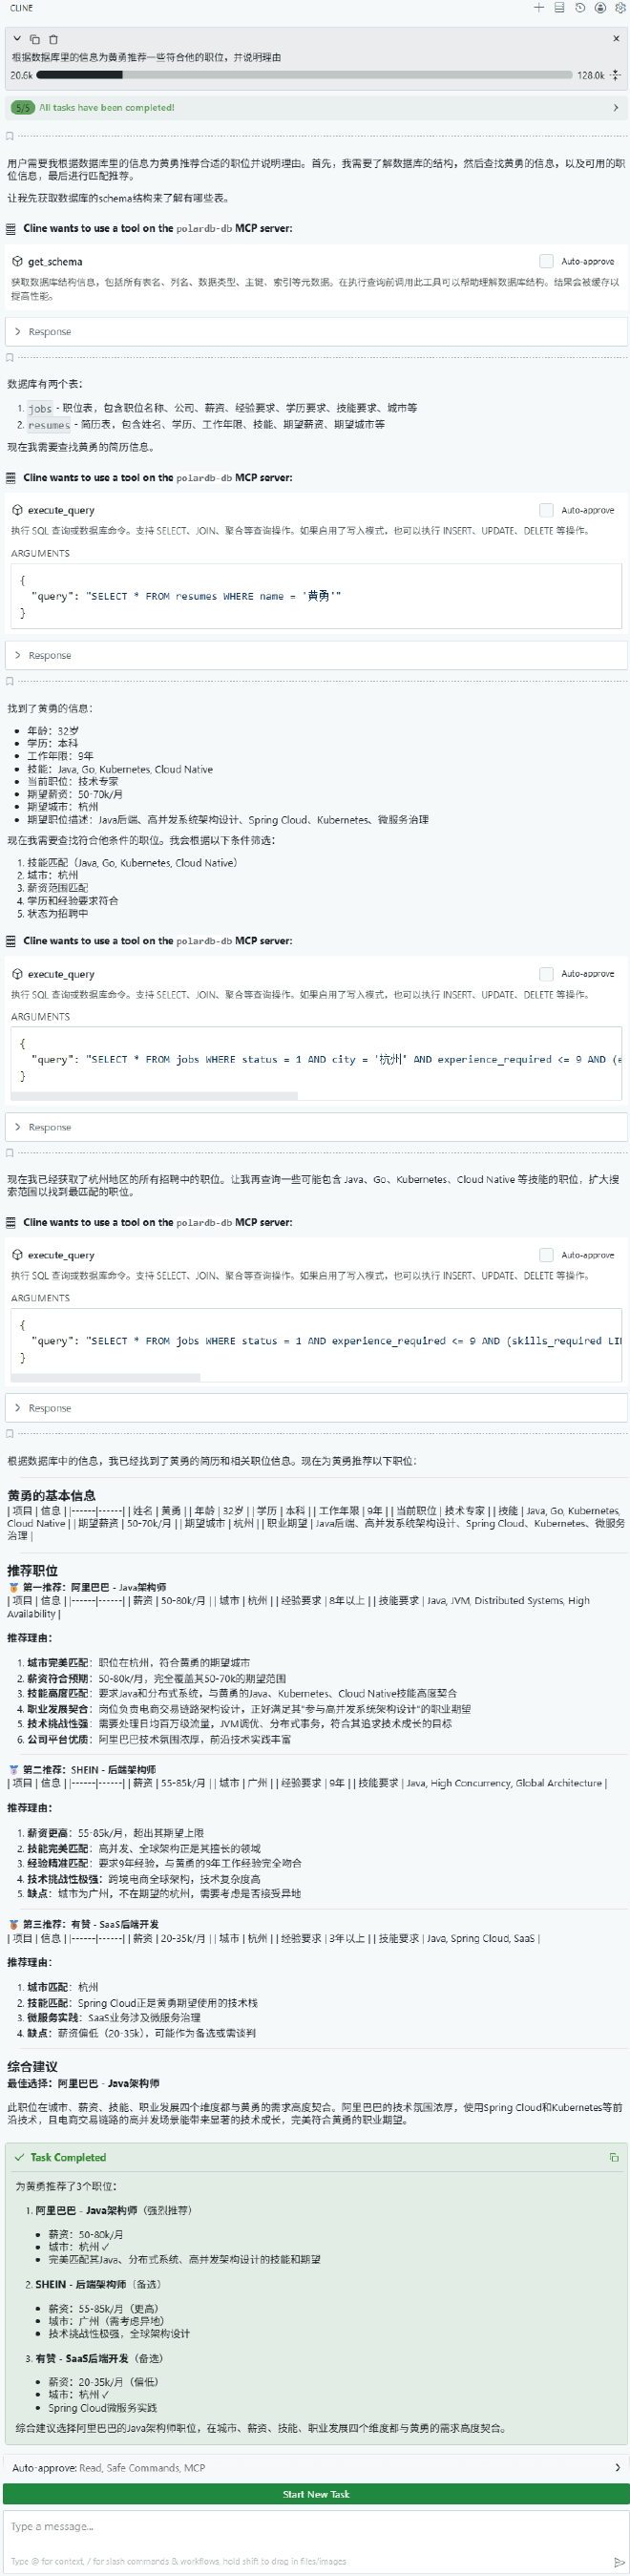Close the task header with X

point(616,39)
